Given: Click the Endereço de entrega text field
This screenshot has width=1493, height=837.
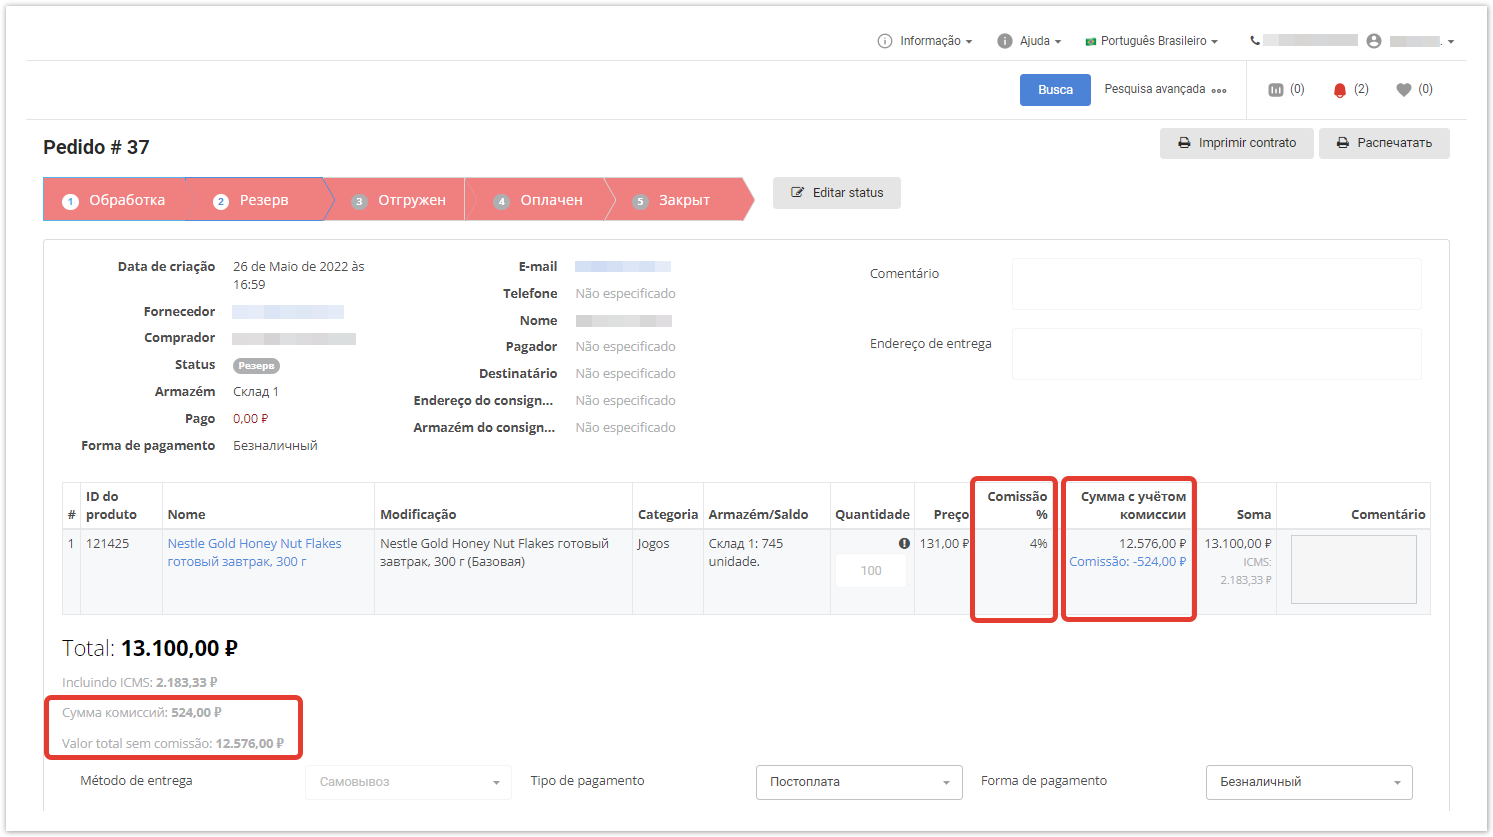Looking at the screenshot, I should [1216, 354].
